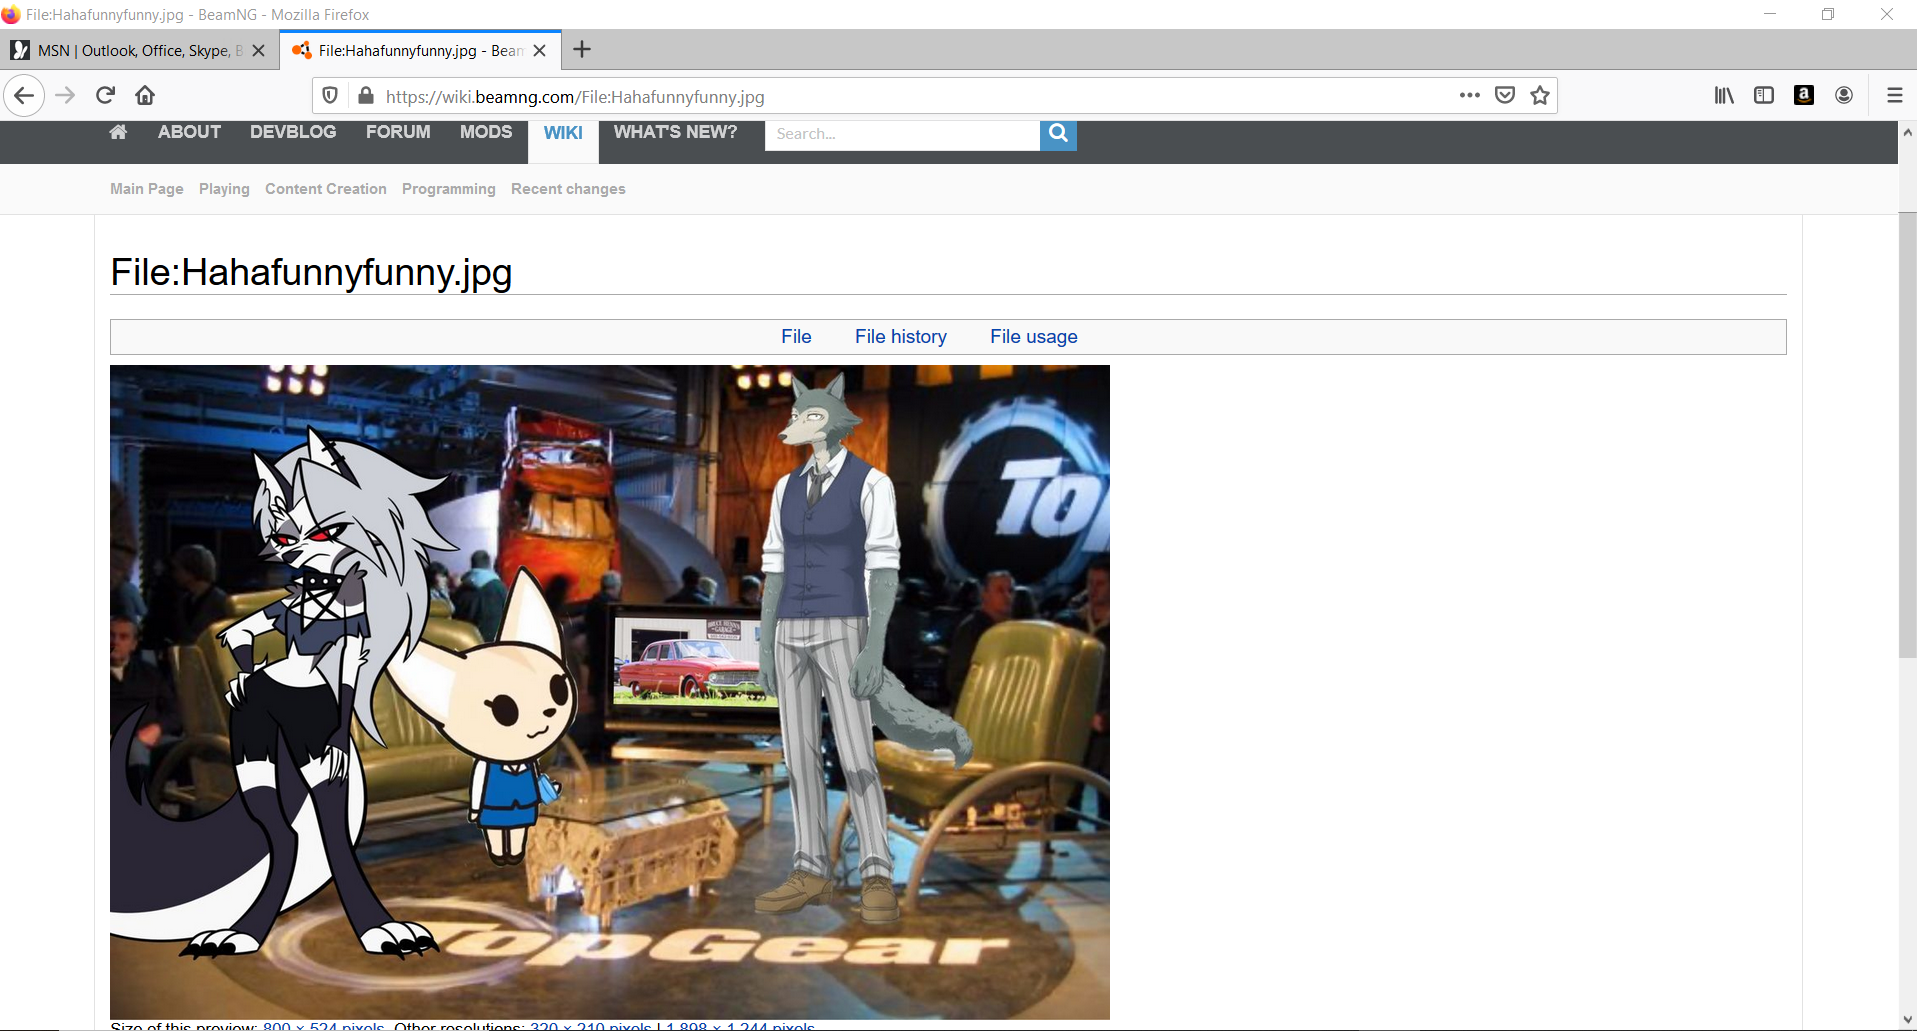Screen dimensions: 1917x1031
Task: Close the File:Hahafunnyfunny.jpg tab
Action: [540, 51]
